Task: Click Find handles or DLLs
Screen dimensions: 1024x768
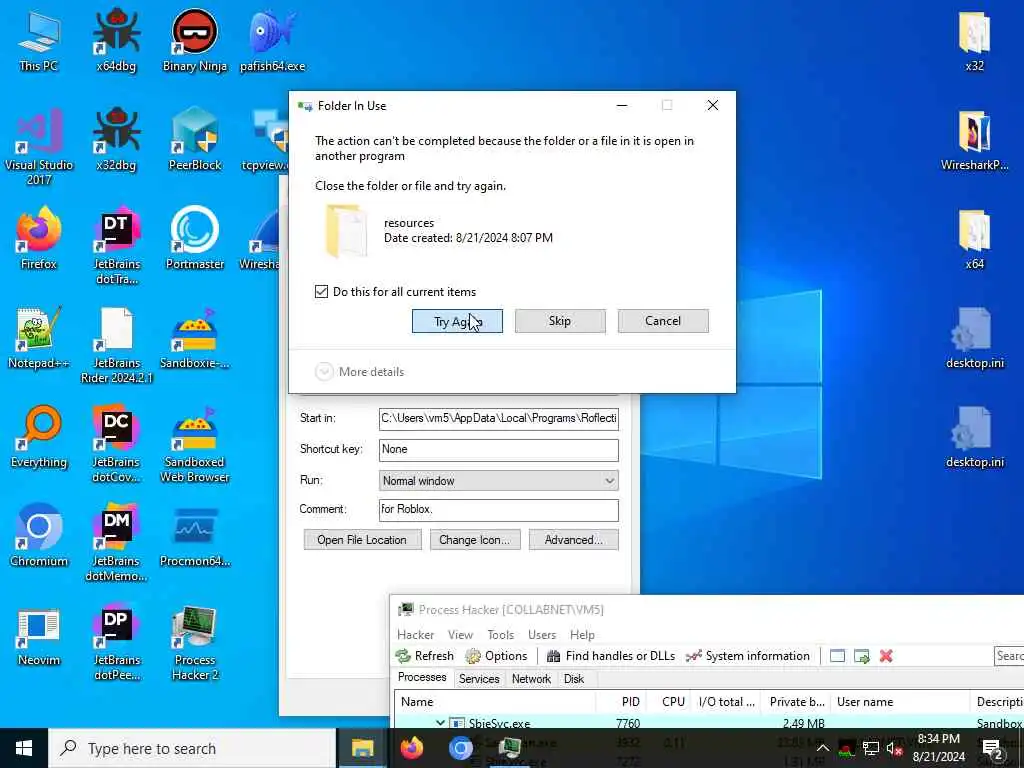Action: [x=611, y=656]
